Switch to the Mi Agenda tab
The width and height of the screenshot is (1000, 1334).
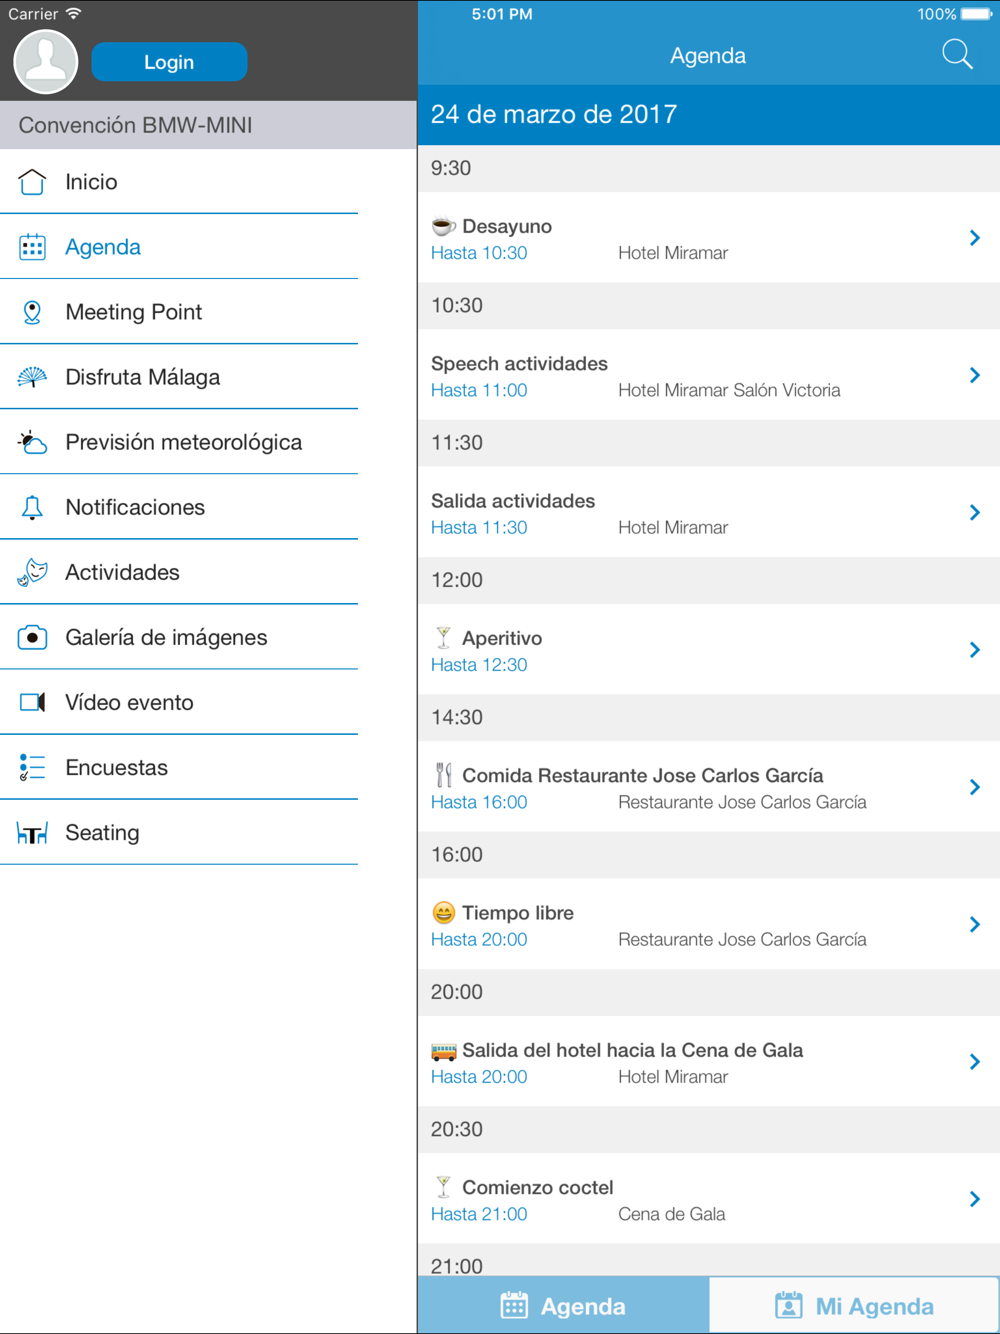coord(854,1305)
